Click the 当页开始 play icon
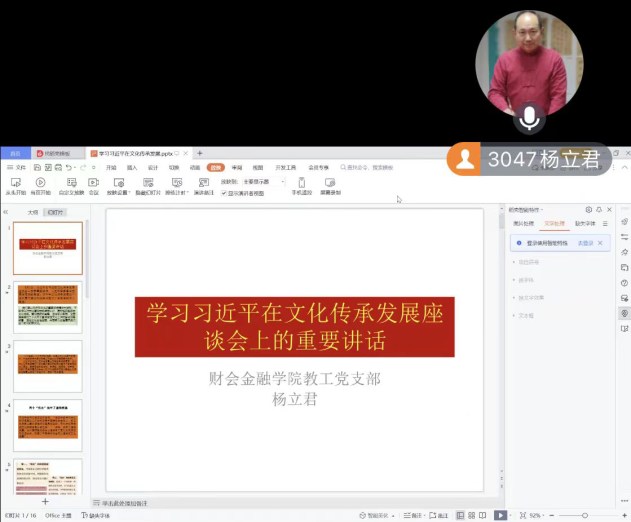631x522 pixels. (x=40, y=183)
